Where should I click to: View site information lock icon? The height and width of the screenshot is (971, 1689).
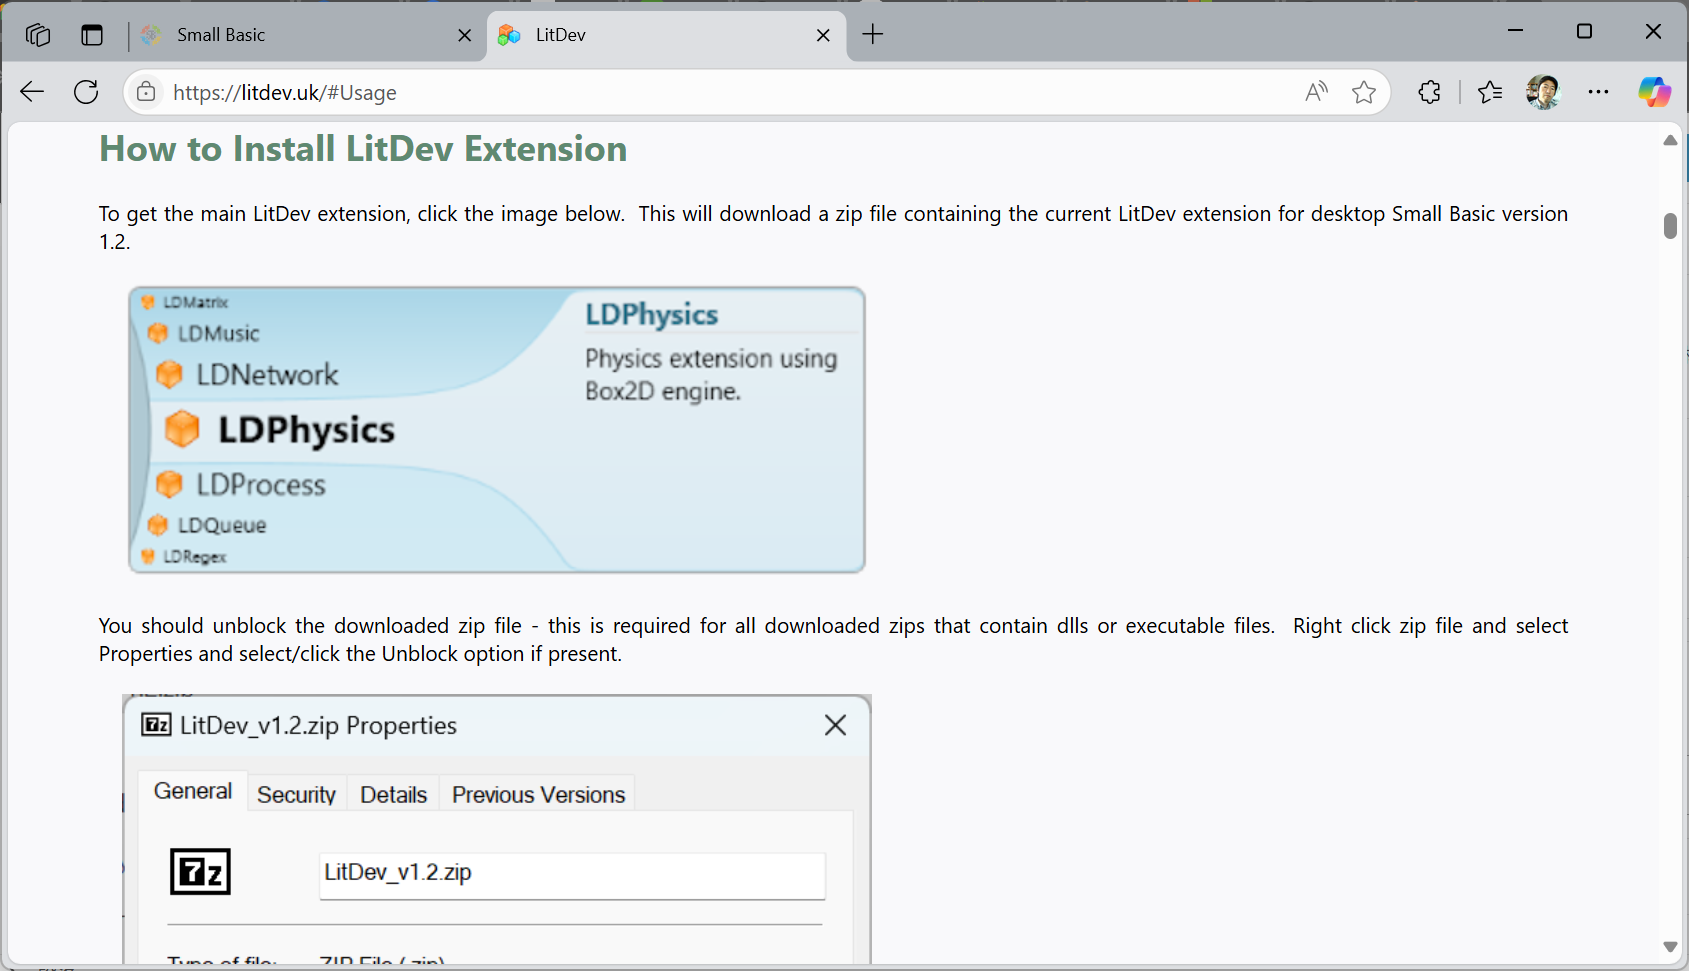[146, 92]
